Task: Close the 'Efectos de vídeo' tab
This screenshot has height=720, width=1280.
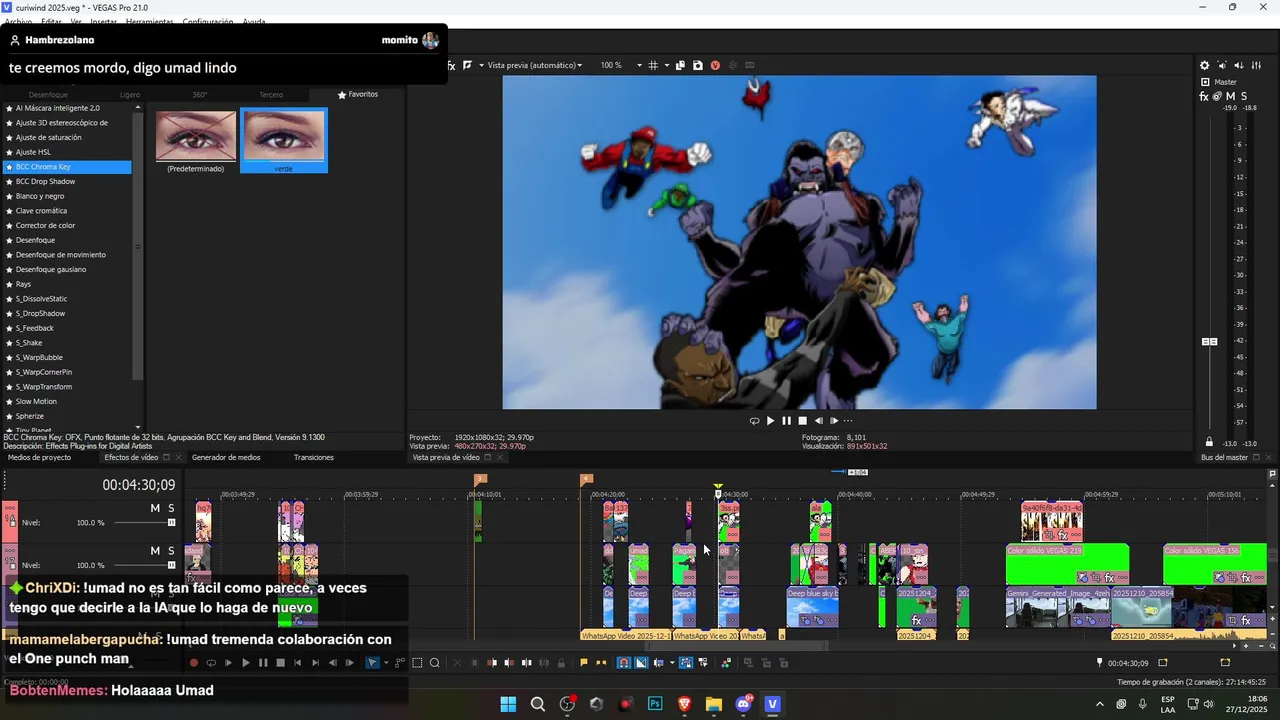Action: point(179,458)
